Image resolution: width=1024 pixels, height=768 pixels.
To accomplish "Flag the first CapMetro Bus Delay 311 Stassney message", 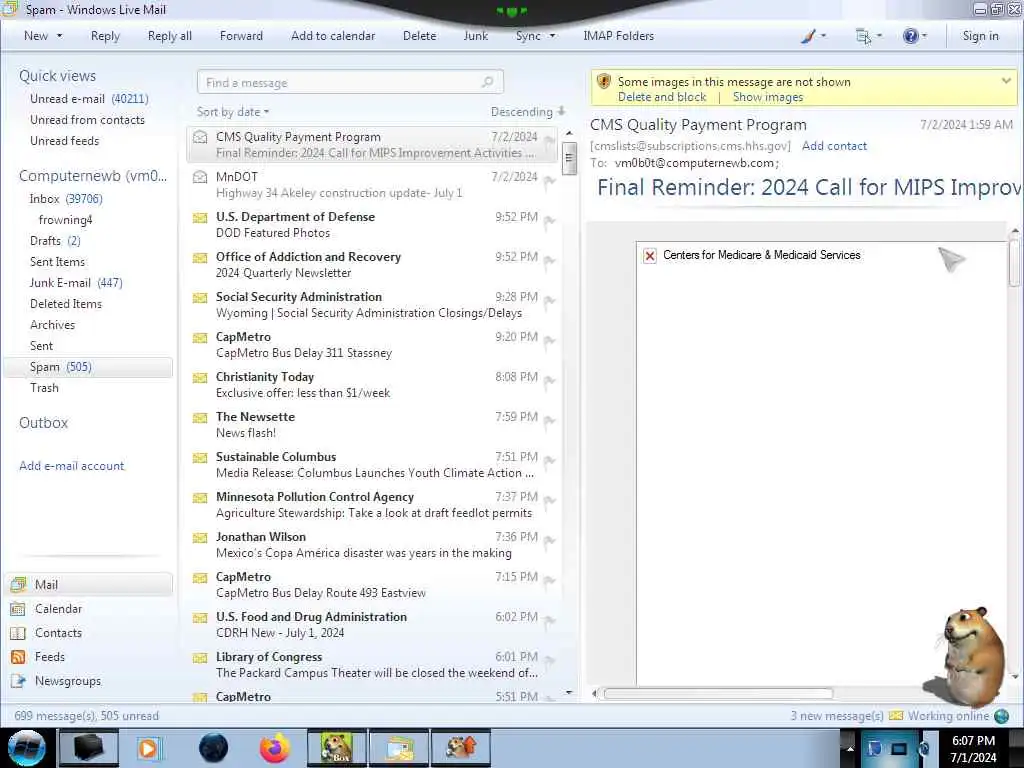I will (550, 342).
